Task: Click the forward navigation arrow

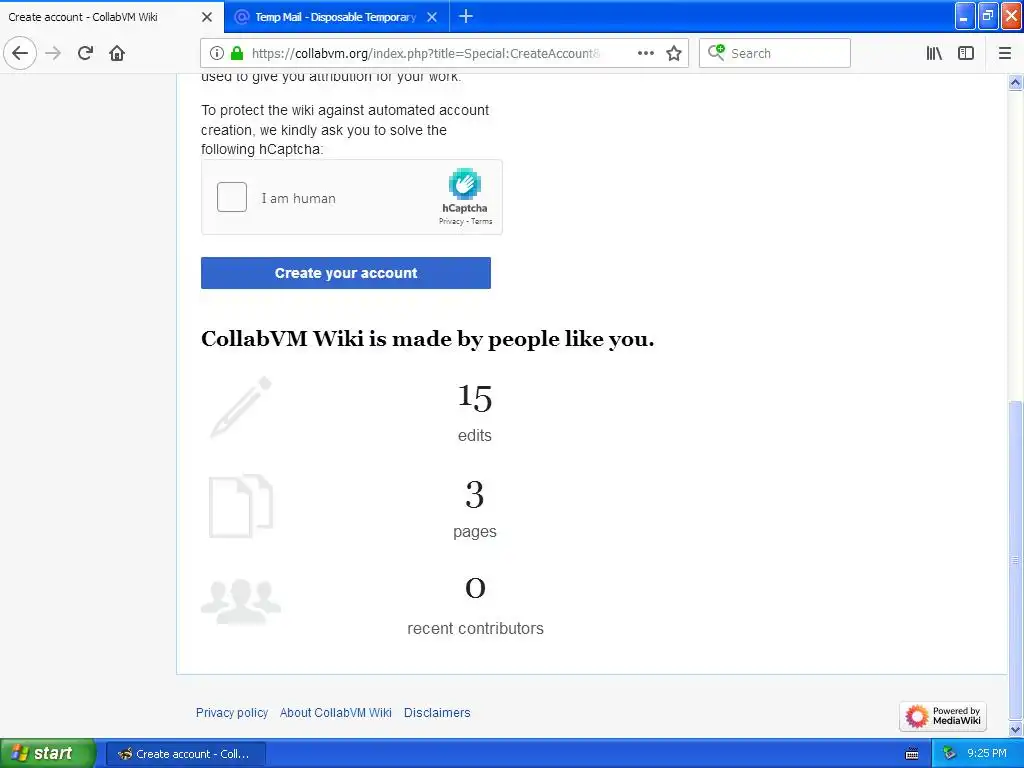Action: 53,53
